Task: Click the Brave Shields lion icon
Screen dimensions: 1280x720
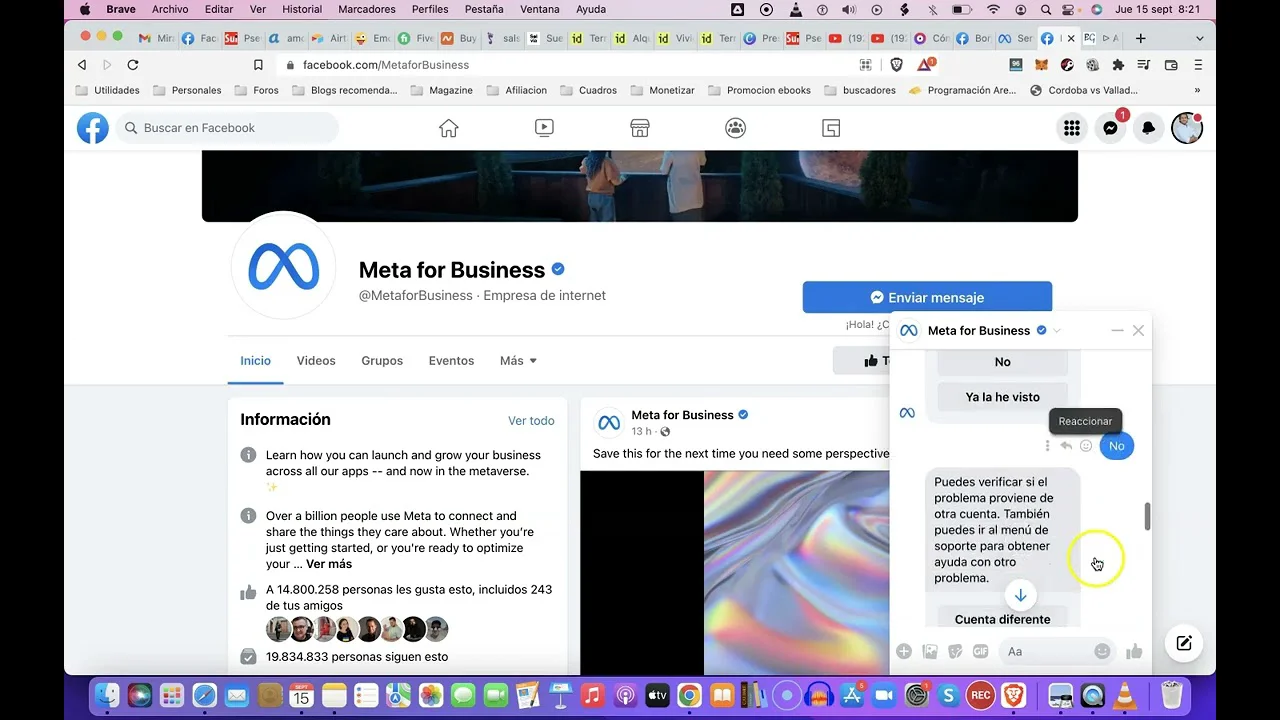Action: pos(896,65)
